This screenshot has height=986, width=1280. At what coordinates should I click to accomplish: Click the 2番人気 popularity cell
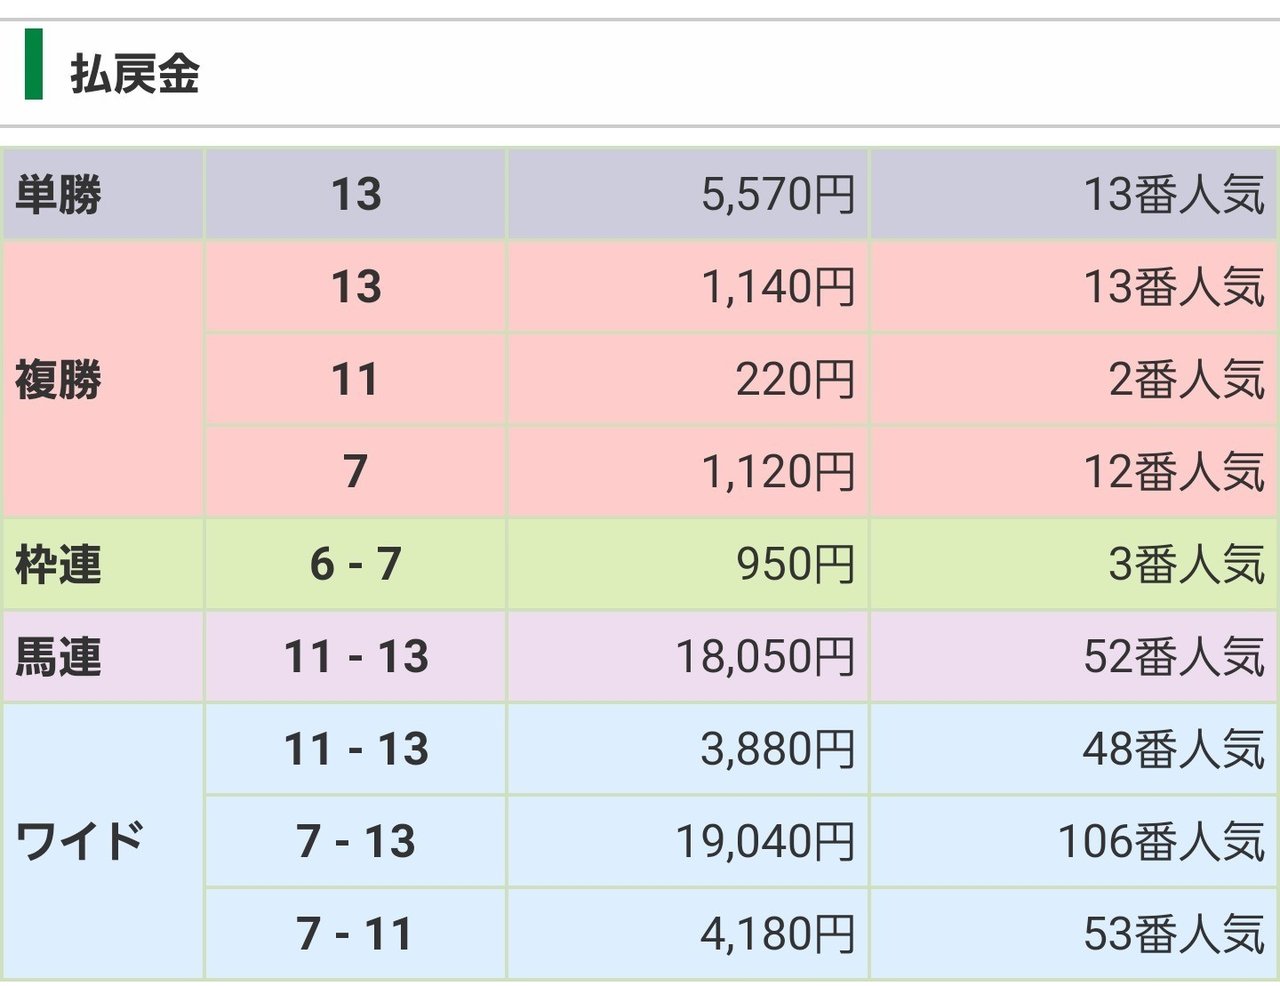[1187, 380]
